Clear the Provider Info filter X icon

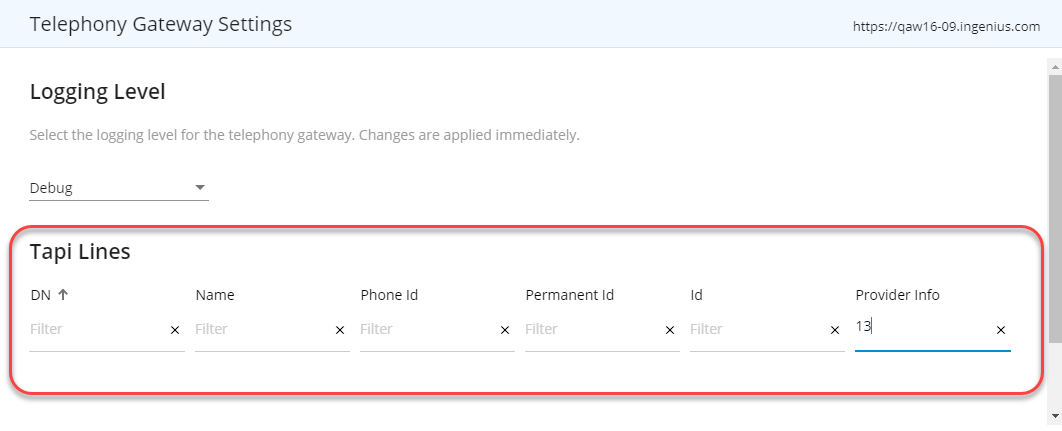click(1001, 330)
